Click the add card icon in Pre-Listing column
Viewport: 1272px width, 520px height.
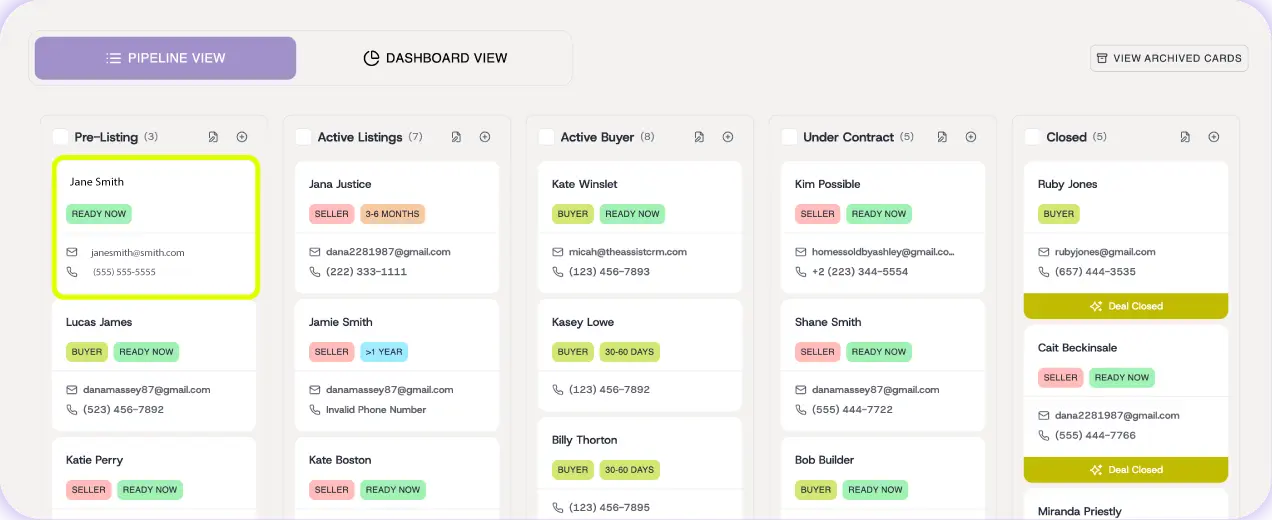242,137
